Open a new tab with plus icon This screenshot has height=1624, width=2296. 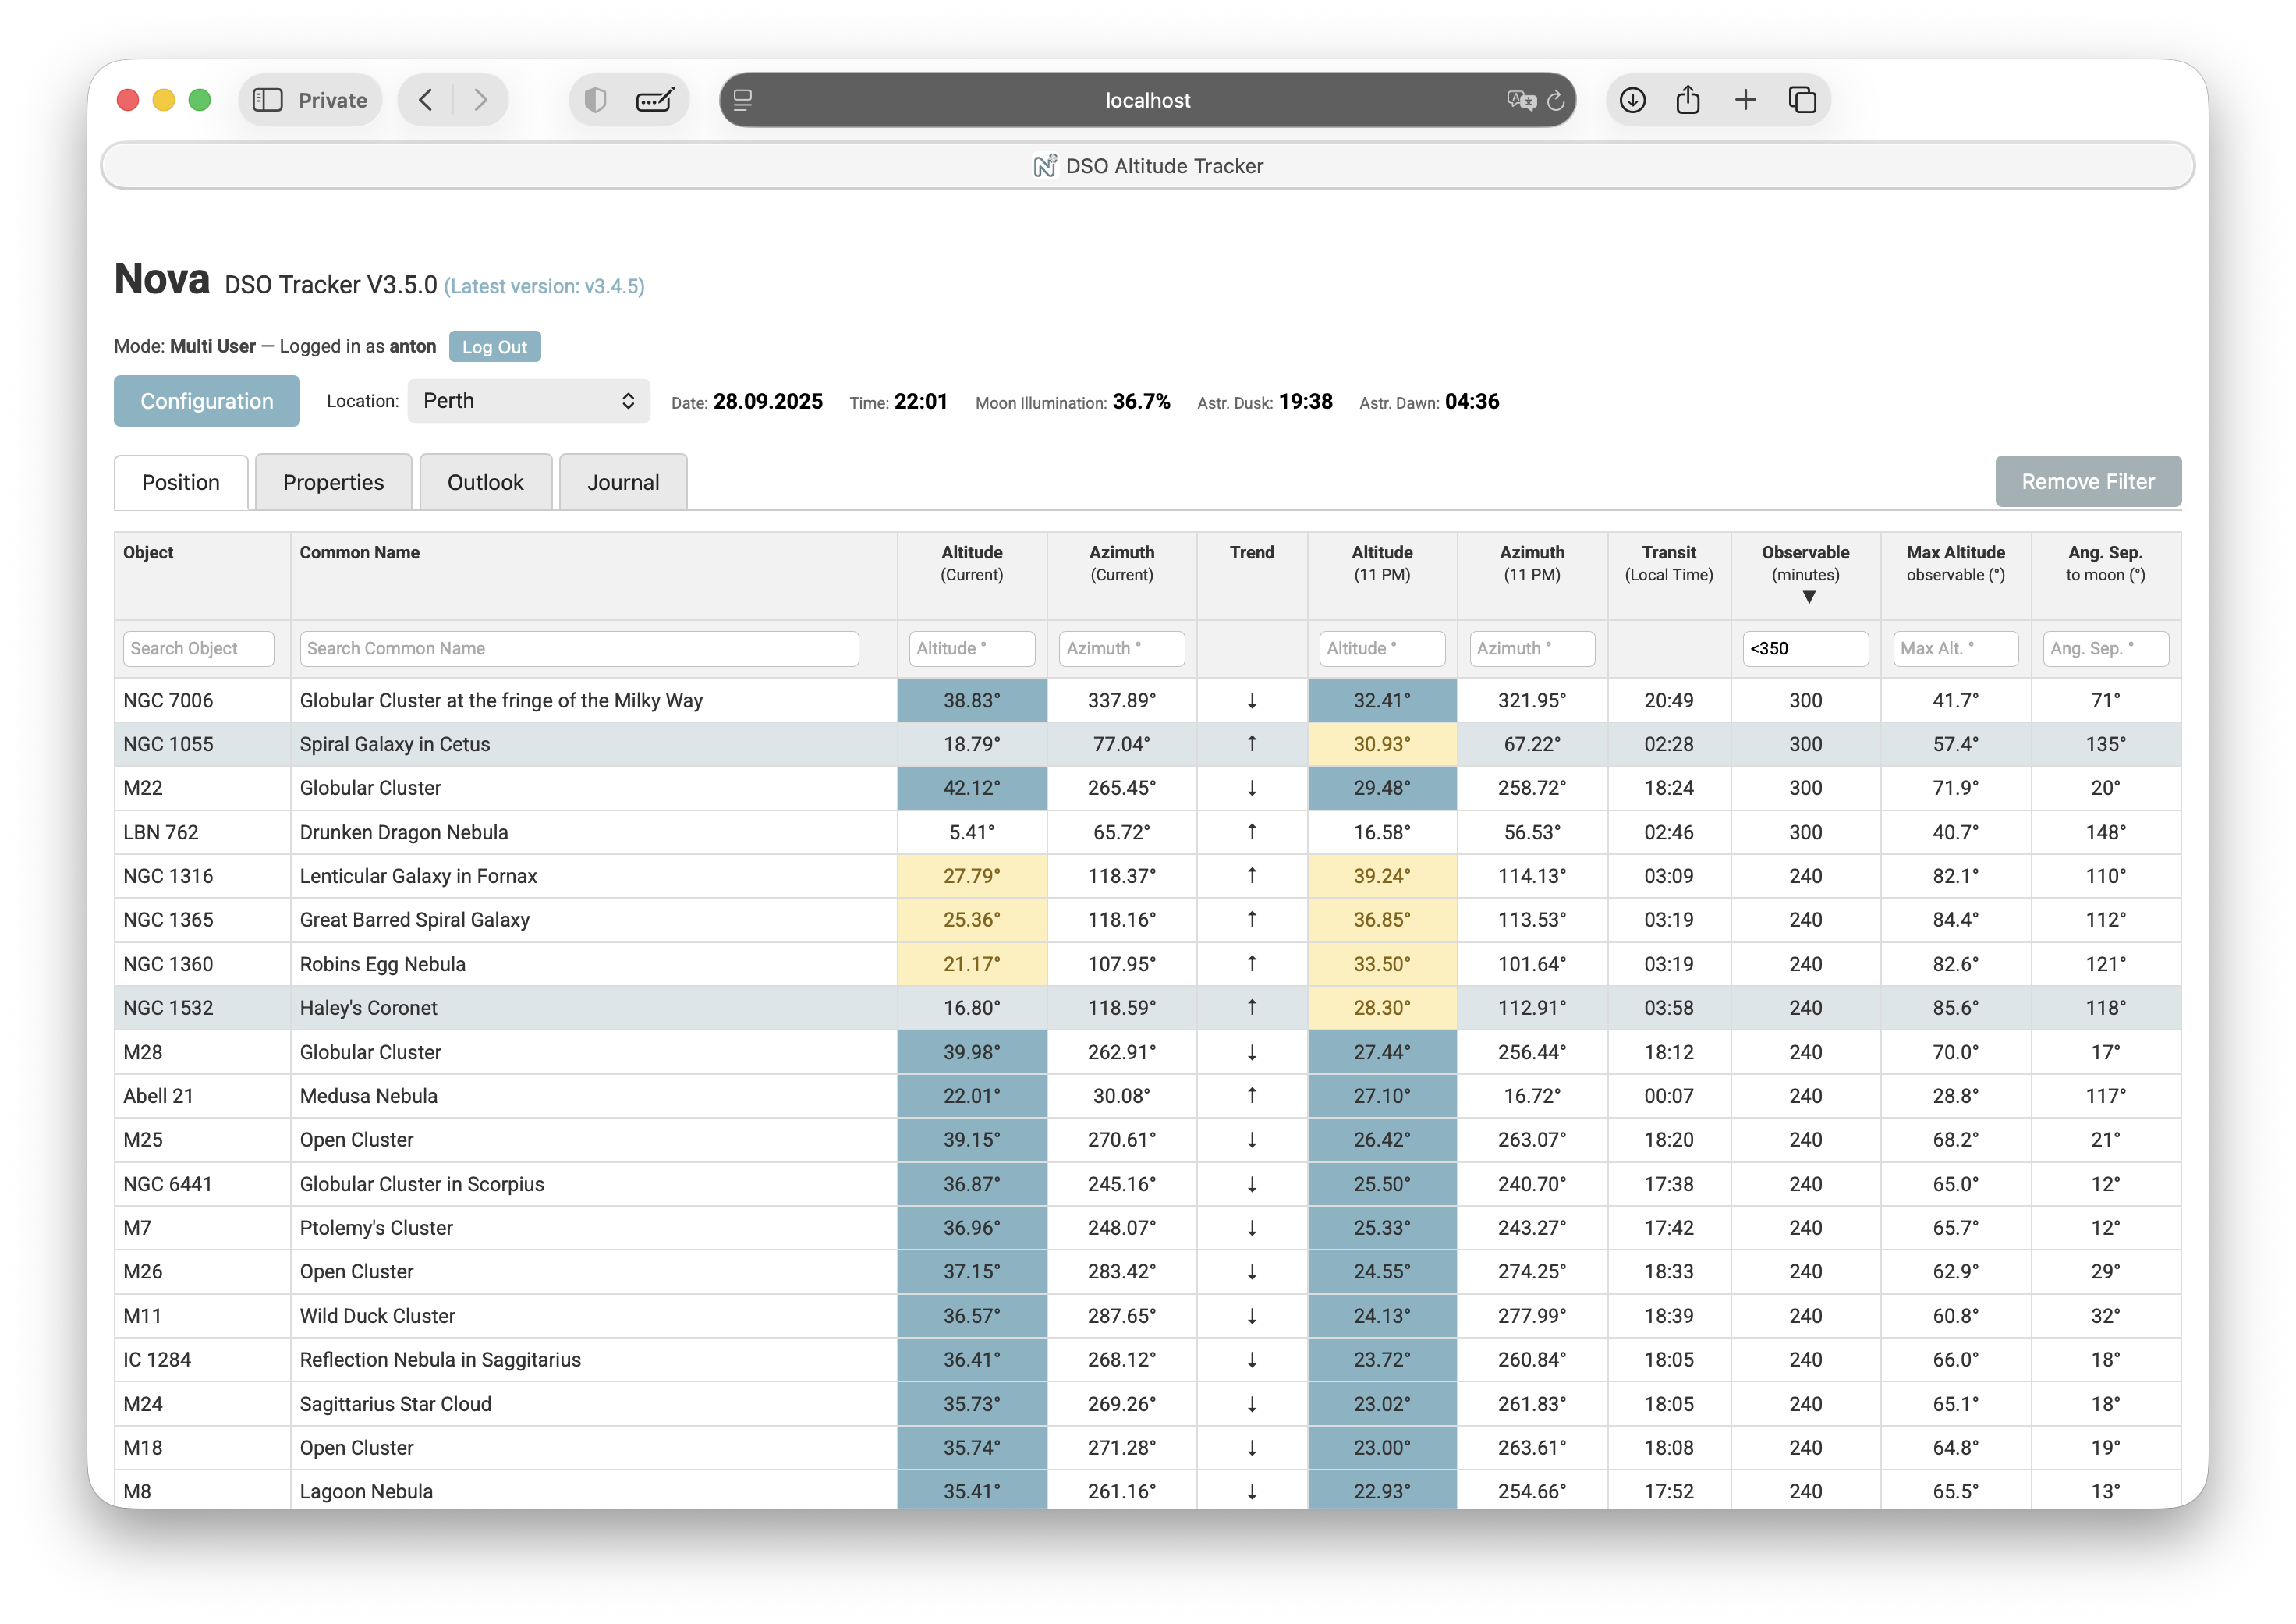click(x=1745, y=100)
